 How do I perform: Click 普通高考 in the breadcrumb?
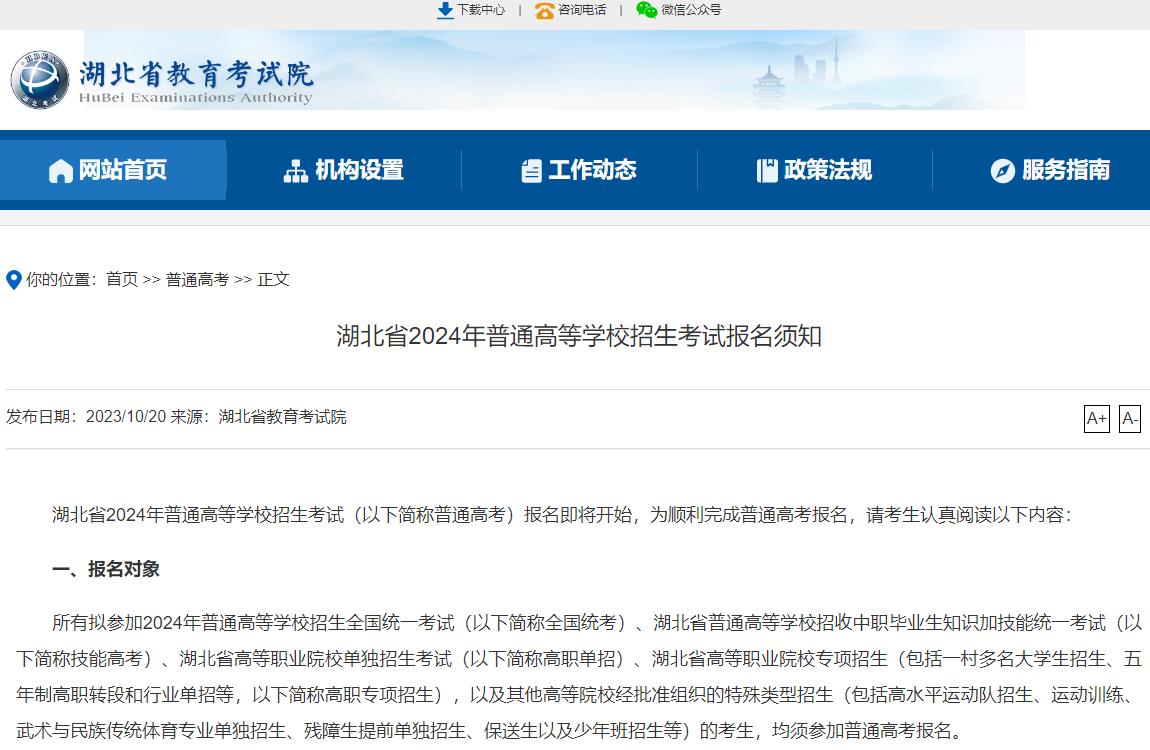pos(197,279)
